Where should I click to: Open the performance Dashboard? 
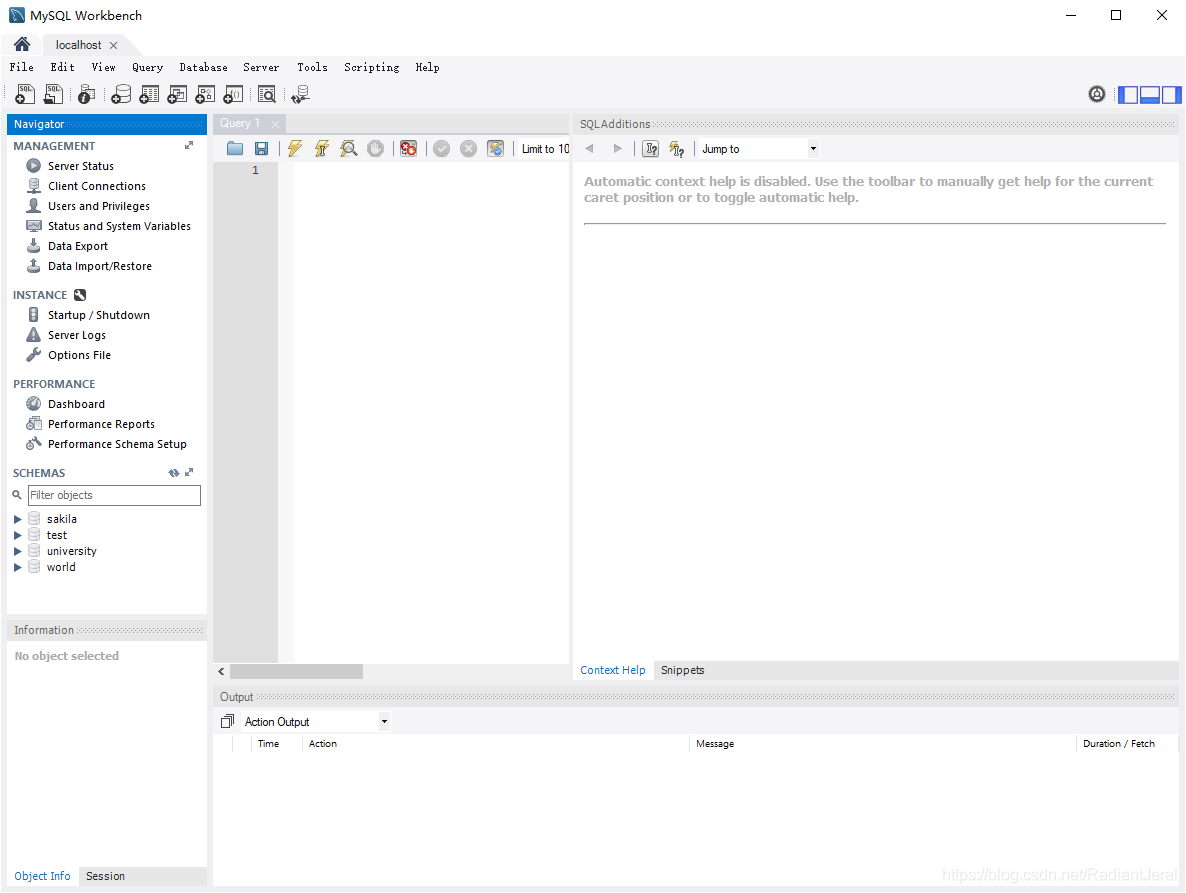[76, 404]
